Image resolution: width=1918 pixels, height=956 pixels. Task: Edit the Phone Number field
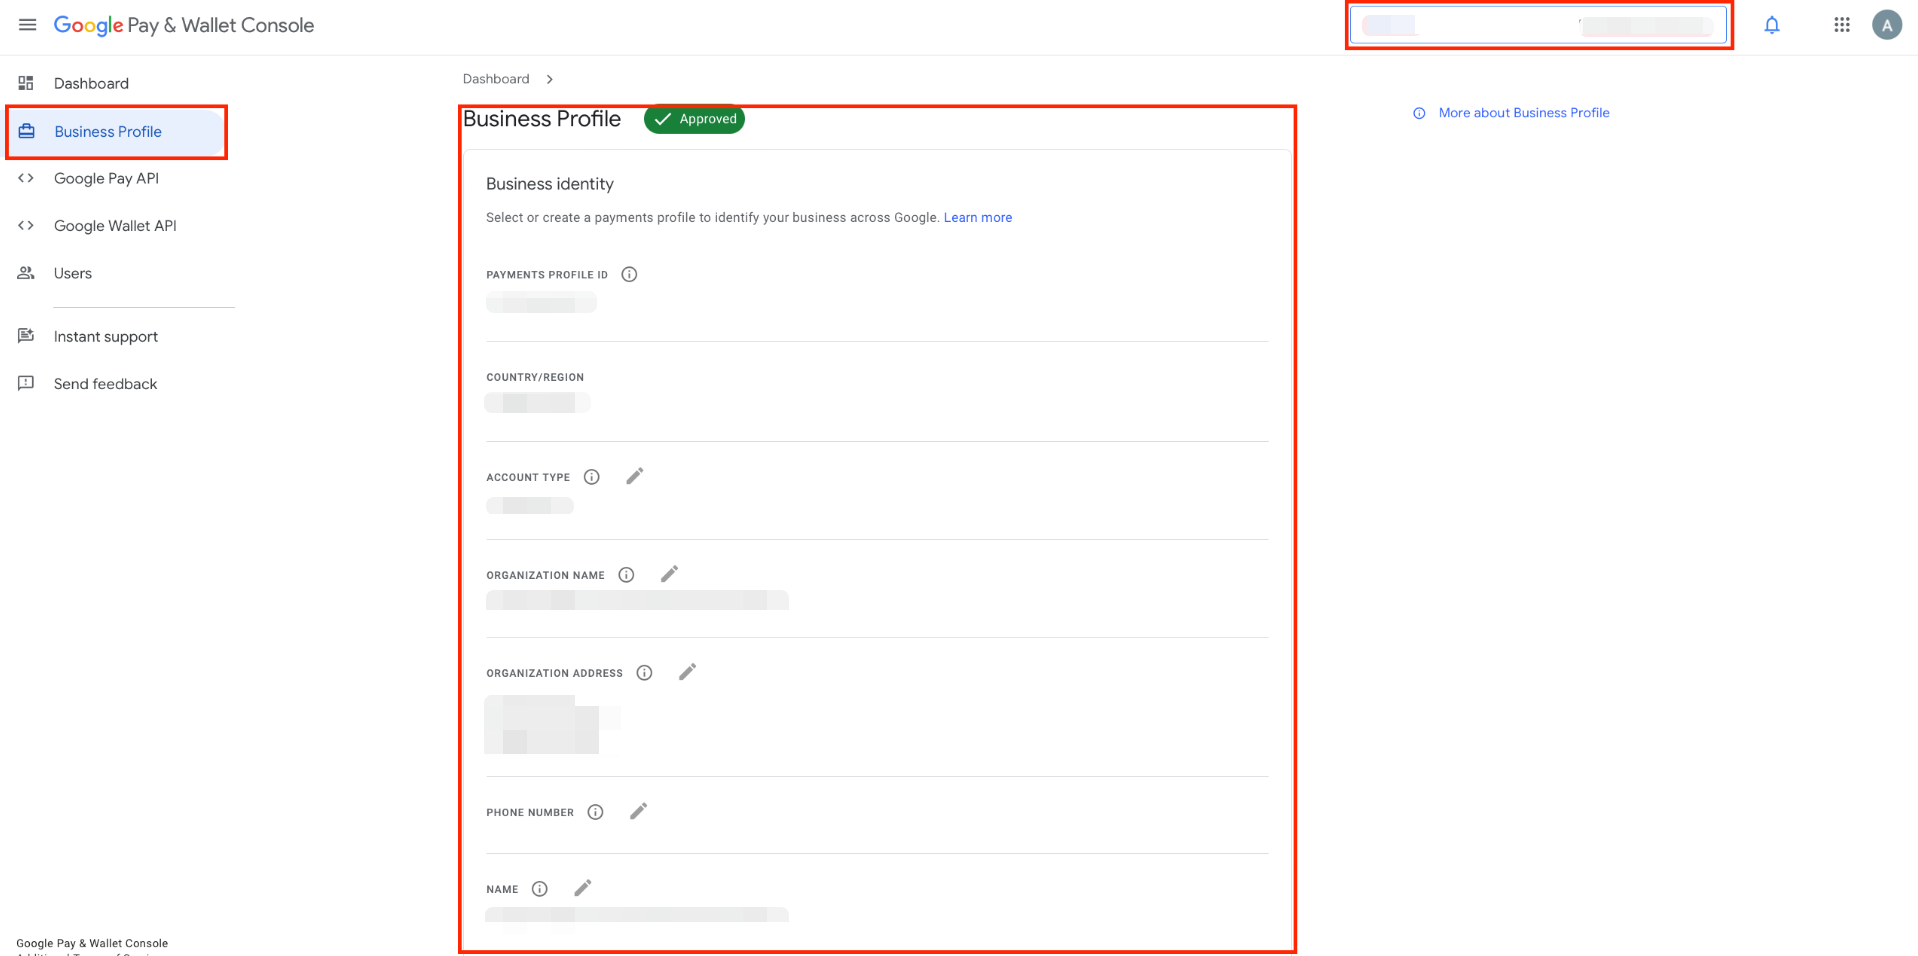pos(639,811)
